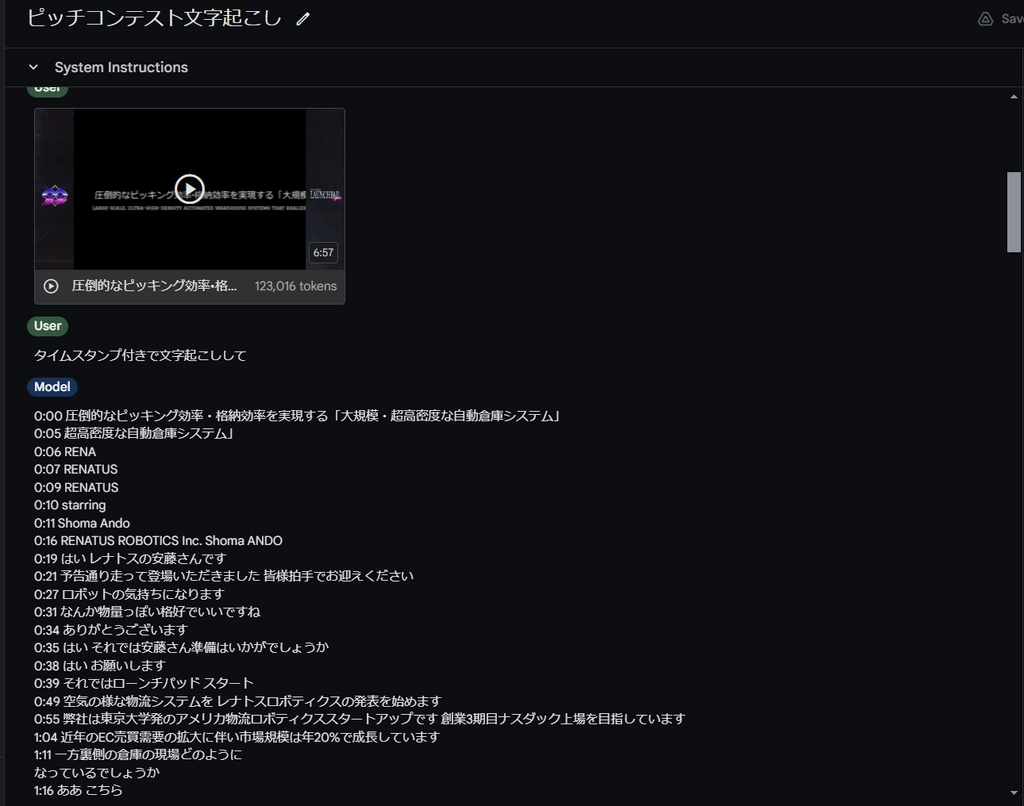
Task: Collapse the System Instructions chevron
Action: [x=33, y=67]
